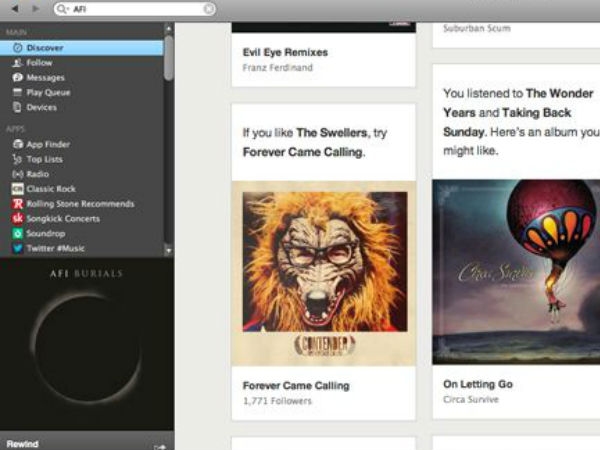Open Evil Eye Remixes album link
This screenshot has height=450, width=600.
[x=285, y=52]
